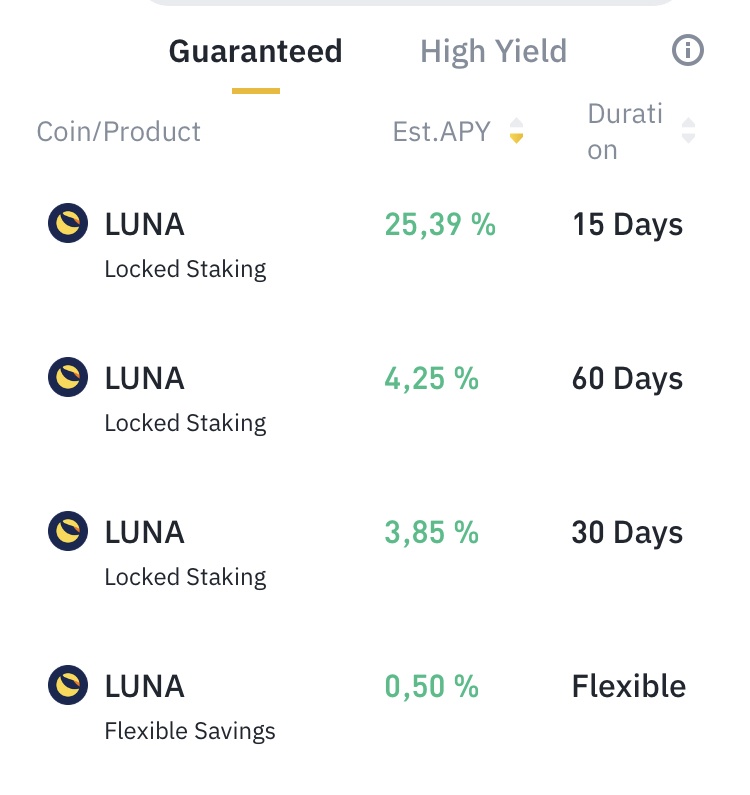
Task: Click the Est.APY column label
Action: pyautogui.click(x=441, y=131)
